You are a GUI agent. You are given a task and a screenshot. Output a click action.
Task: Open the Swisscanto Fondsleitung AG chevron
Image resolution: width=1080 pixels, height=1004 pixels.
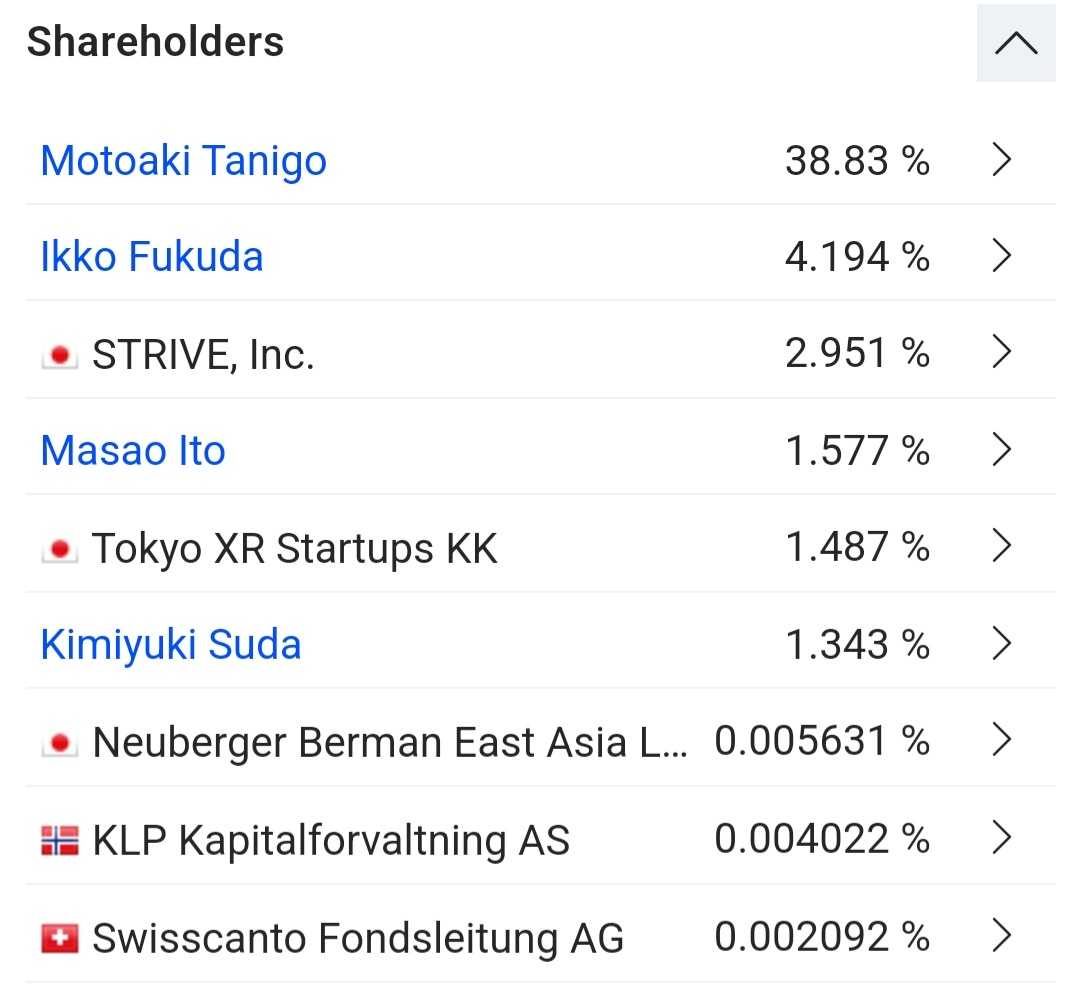pos(1002,936)
